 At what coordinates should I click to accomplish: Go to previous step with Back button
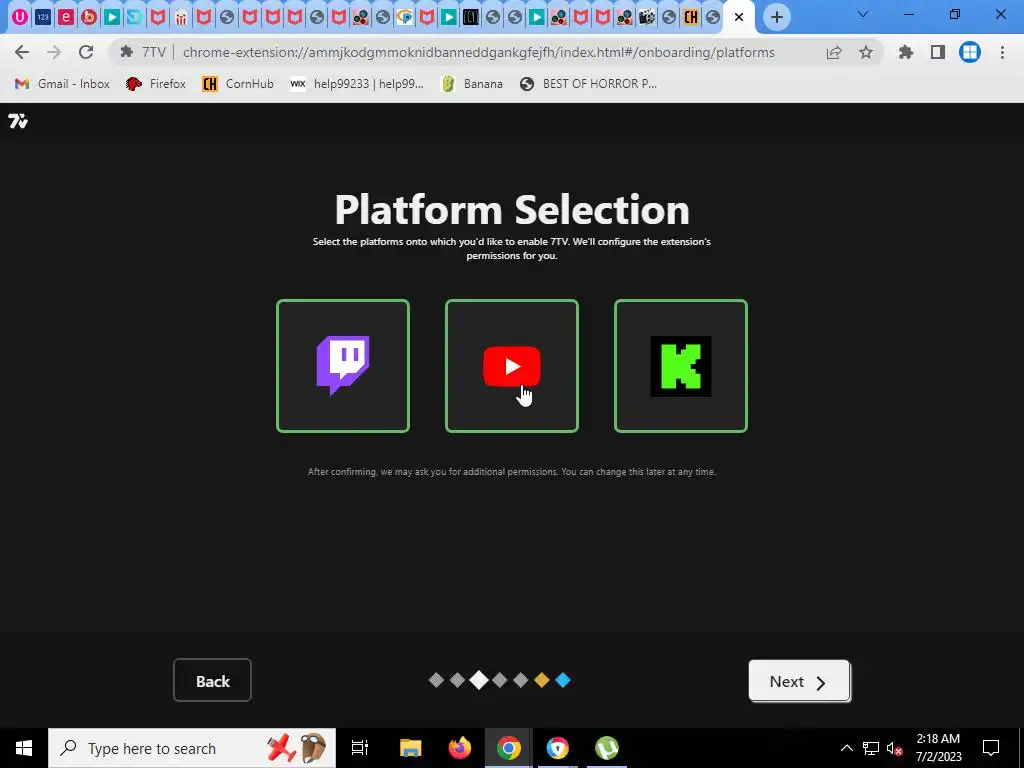212,680
